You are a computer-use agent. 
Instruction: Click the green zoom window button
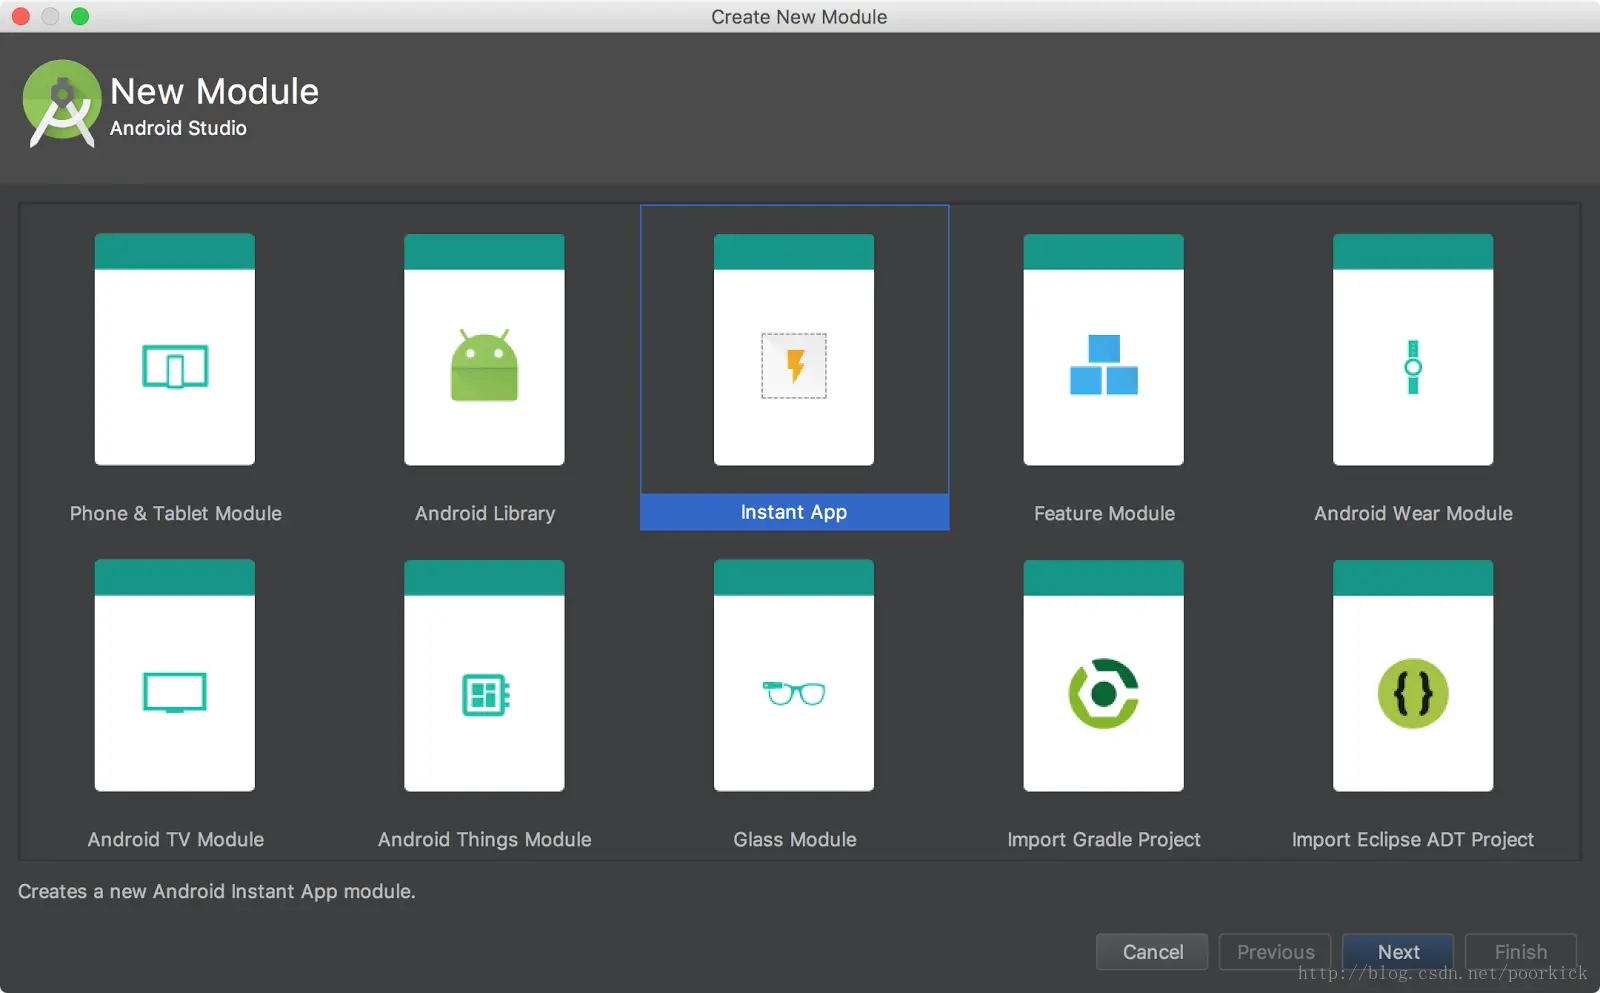pos(80,16)
